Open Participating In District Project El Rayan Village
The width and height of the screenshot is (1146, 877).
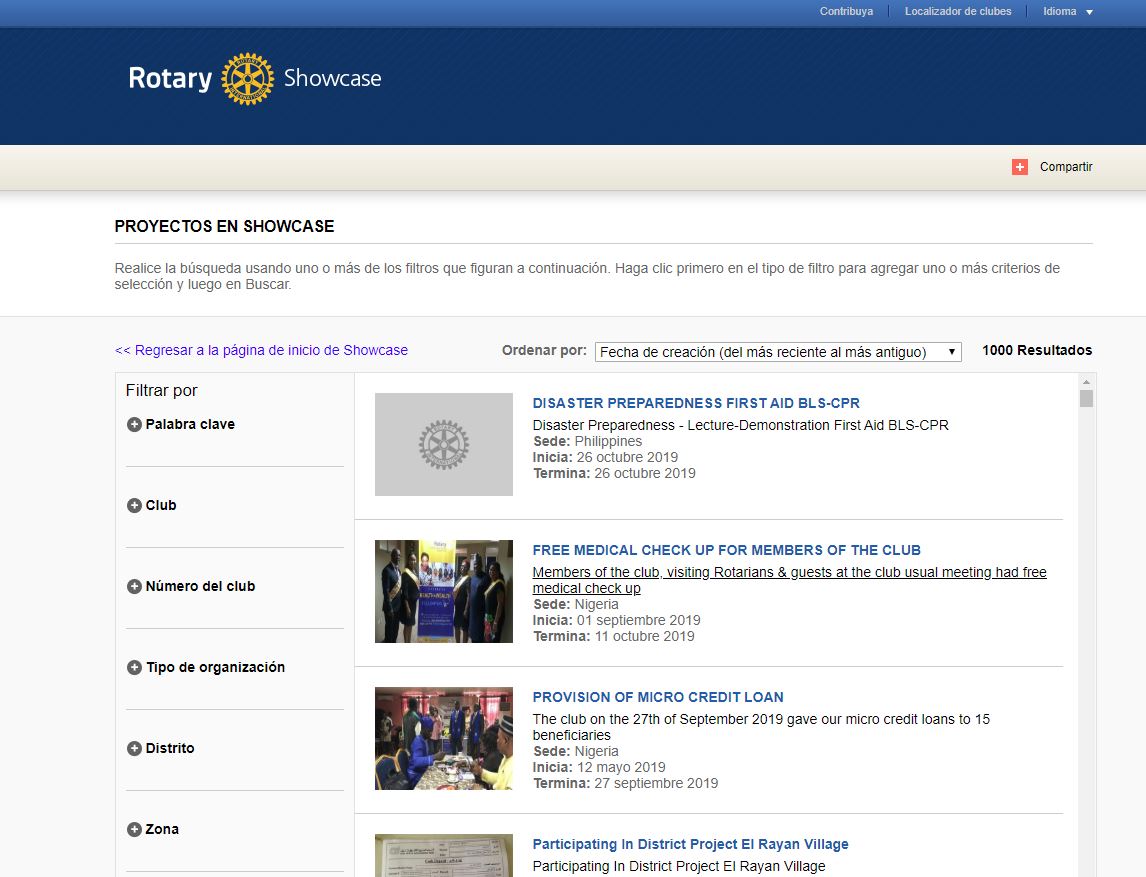690,844
